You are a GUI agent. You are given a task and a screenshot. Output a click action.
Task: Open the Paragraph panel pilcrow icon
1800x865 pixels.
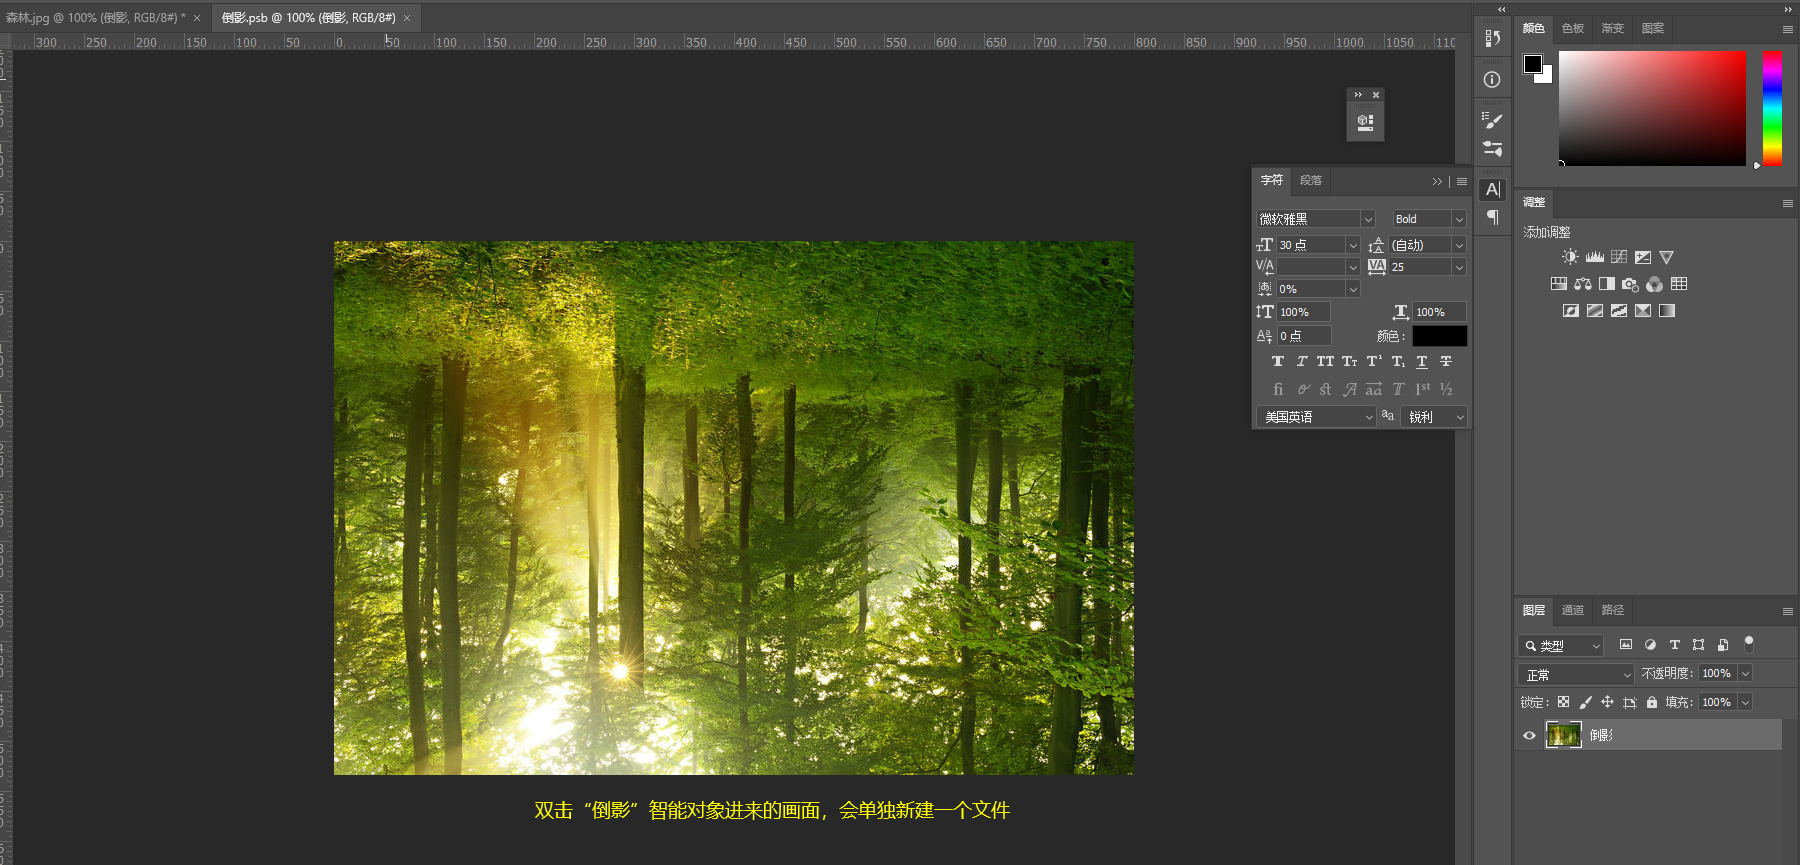tap(1492, 217)
